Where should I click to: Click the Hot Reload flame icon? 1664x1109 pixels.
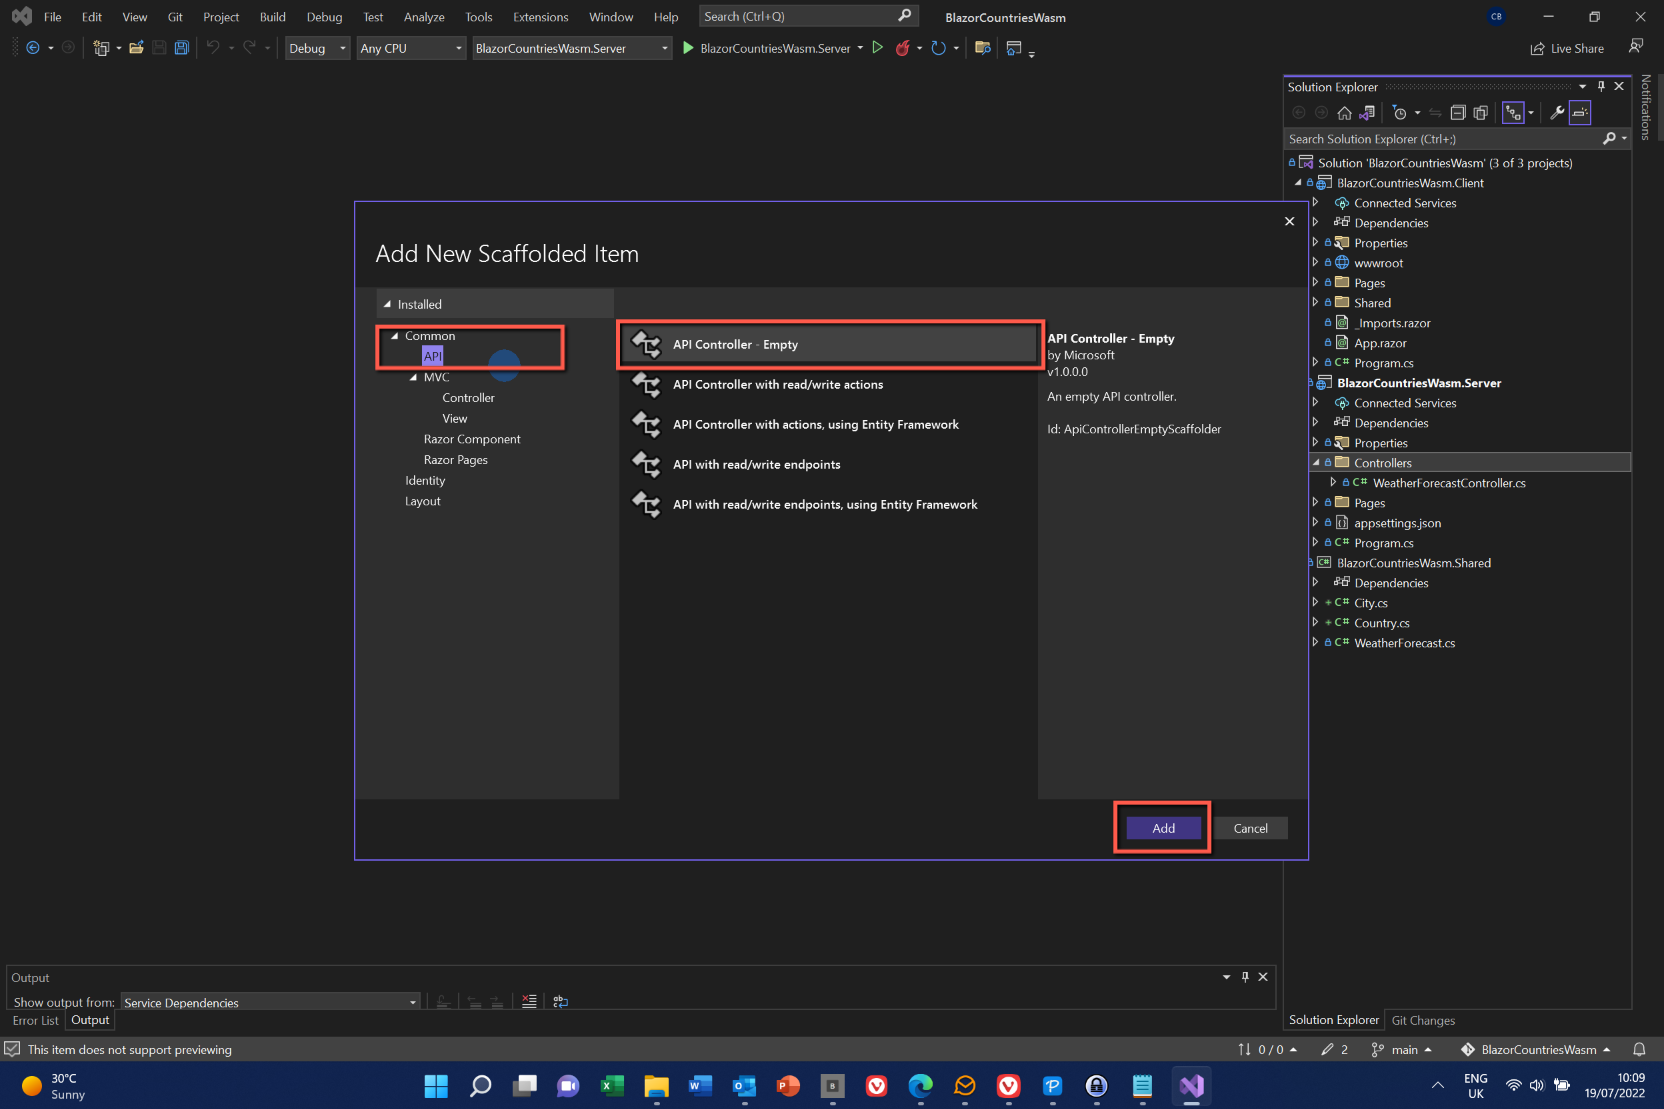tap(903, 48)
